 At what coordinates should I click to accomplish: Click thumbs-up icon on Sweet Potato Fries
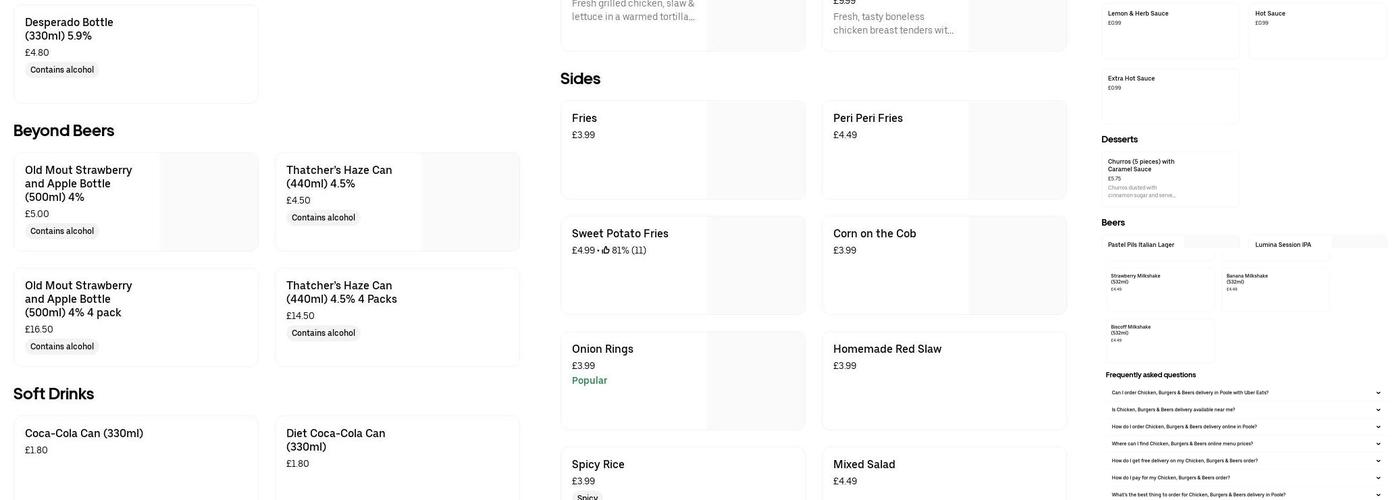[x=606, y=251]
